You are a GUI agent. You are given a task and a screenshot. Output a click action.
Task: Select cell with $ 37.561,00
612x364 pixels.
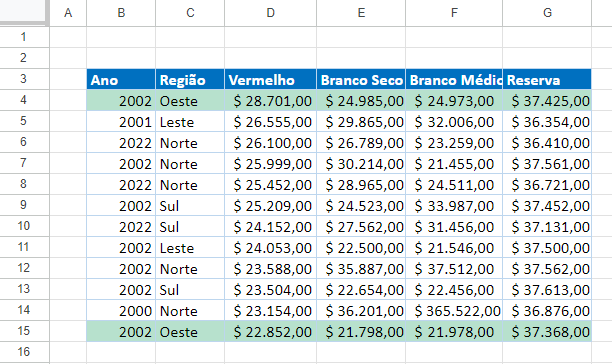click(547, 164)
